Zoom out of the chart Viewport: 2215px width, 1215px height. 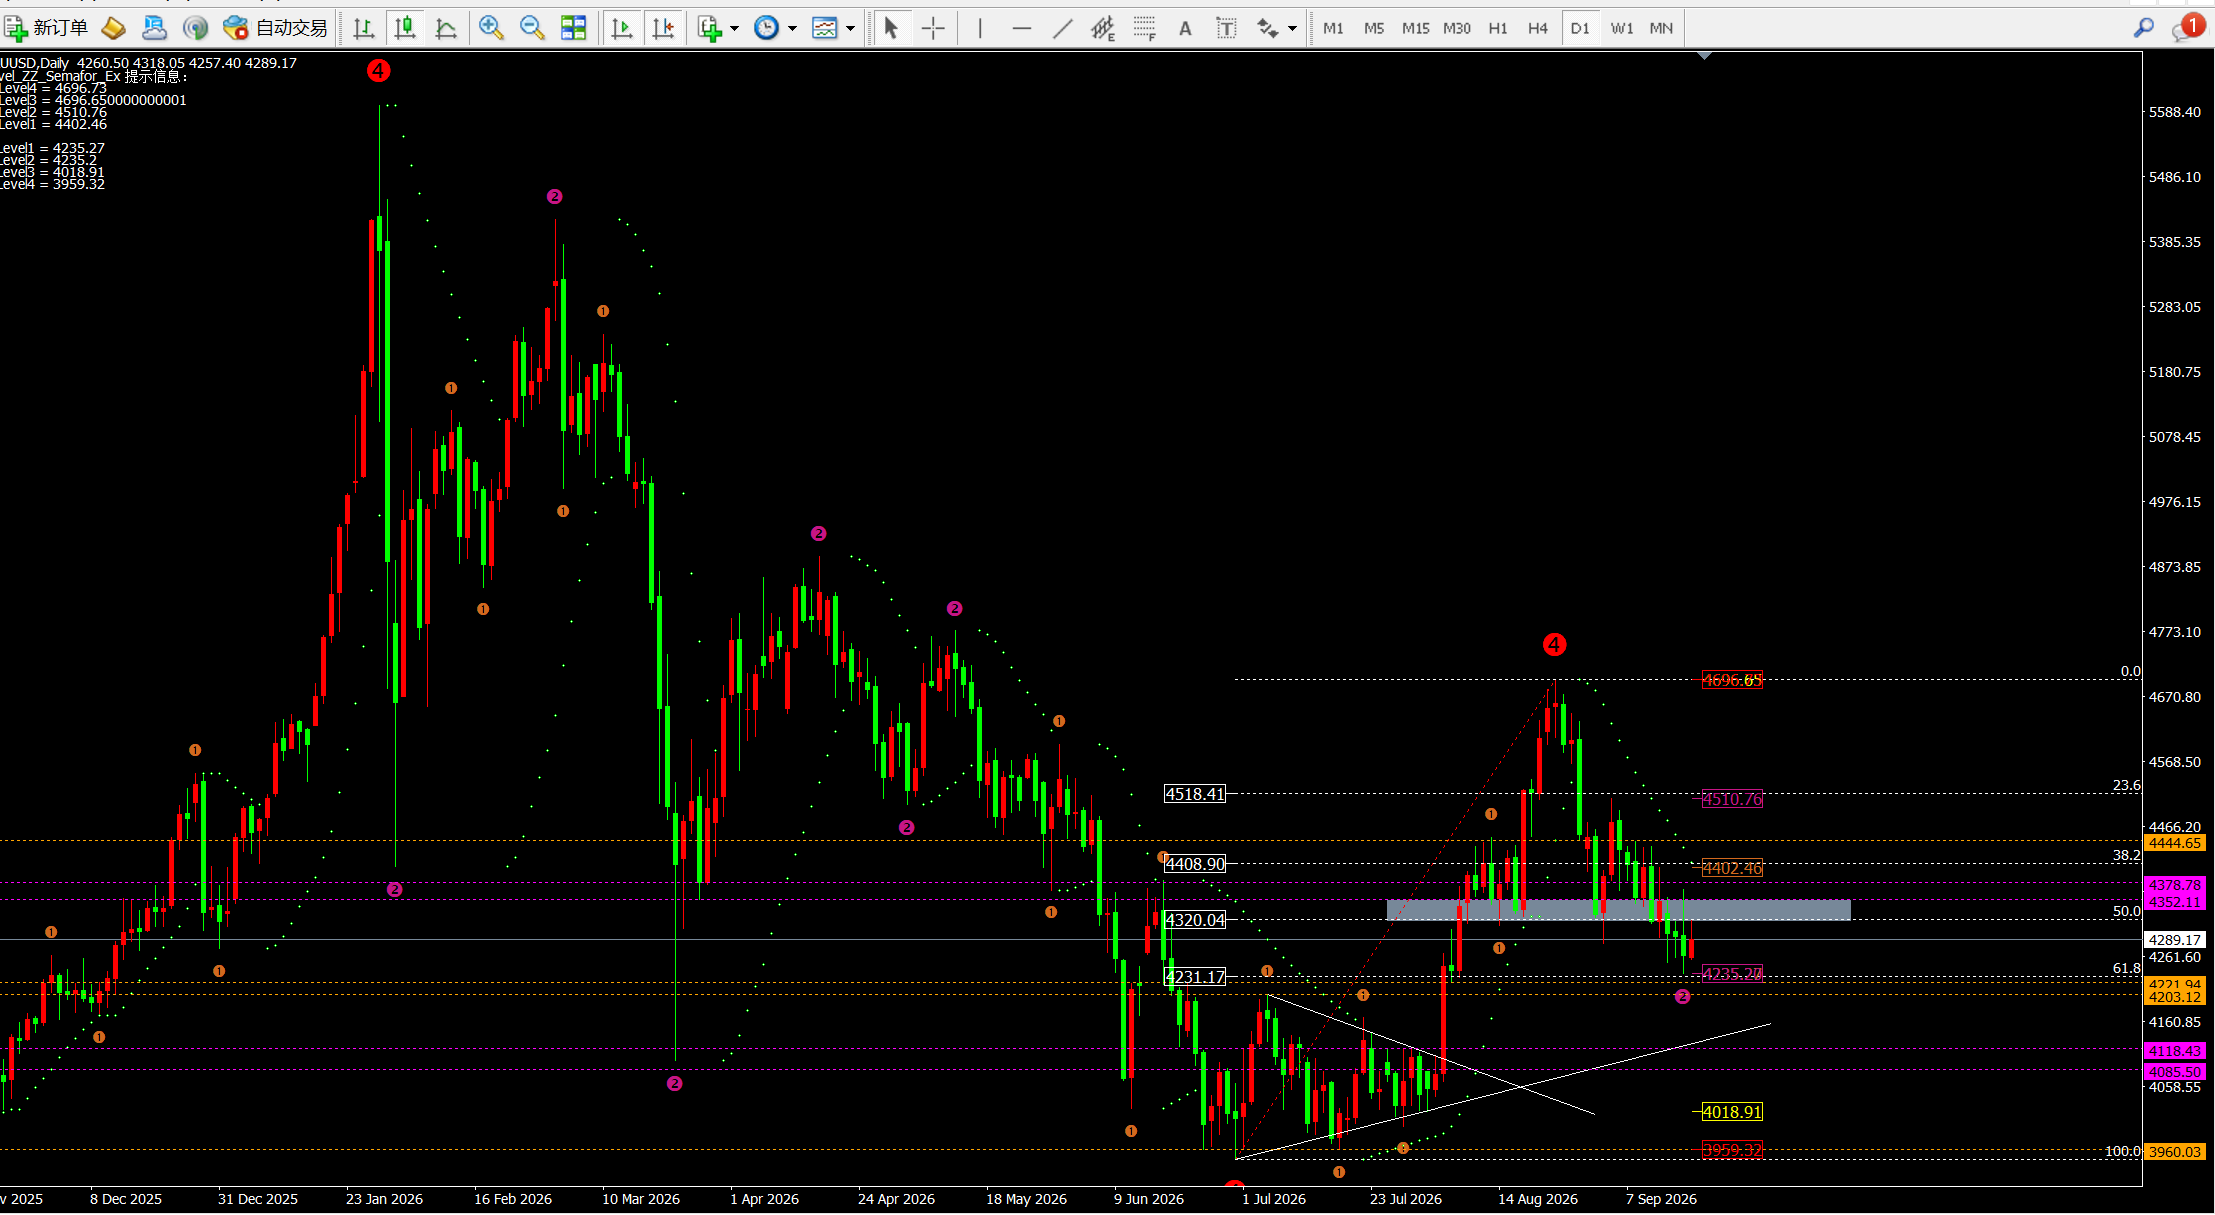coord(532,28)
